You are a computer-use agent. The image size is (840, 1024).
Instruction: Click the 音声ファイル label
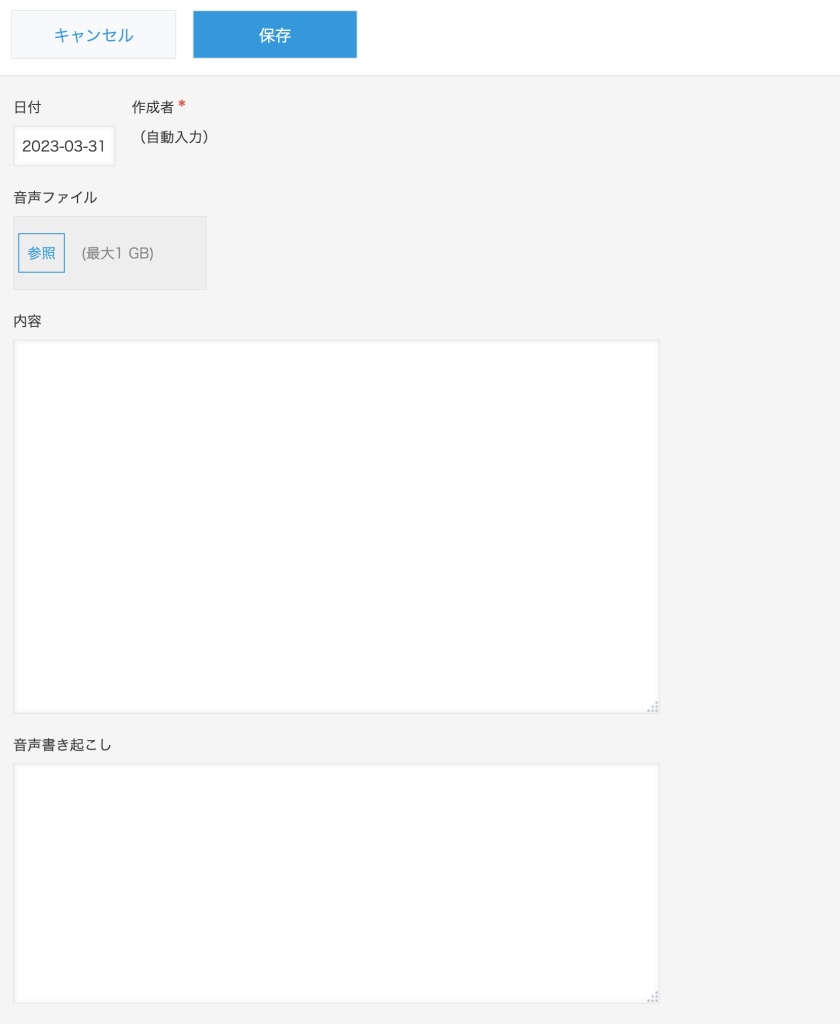point(56,197)
